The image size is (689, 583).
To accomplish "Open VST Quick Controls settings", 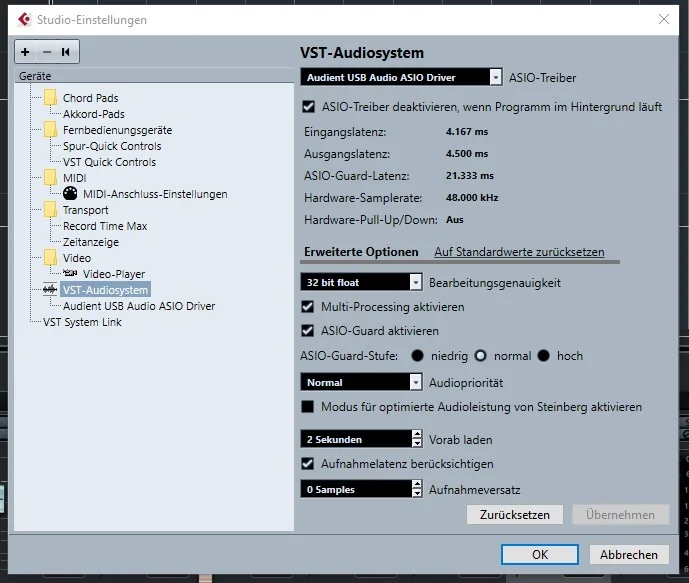I will pyautogui.click(x=109, y=162).
